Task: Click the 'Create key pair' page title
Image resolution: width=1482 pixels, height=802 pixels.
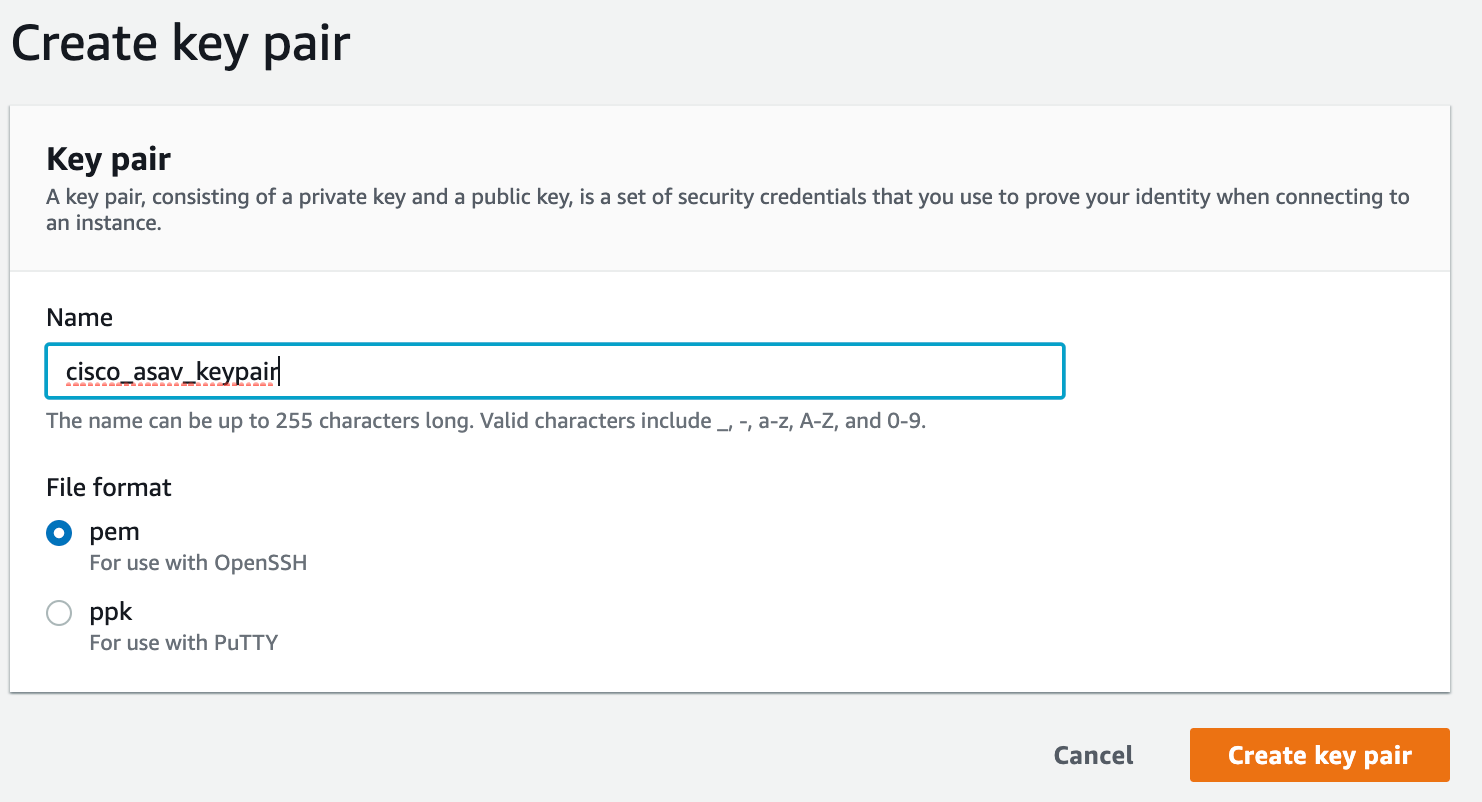Action: [x=181, y=44]
